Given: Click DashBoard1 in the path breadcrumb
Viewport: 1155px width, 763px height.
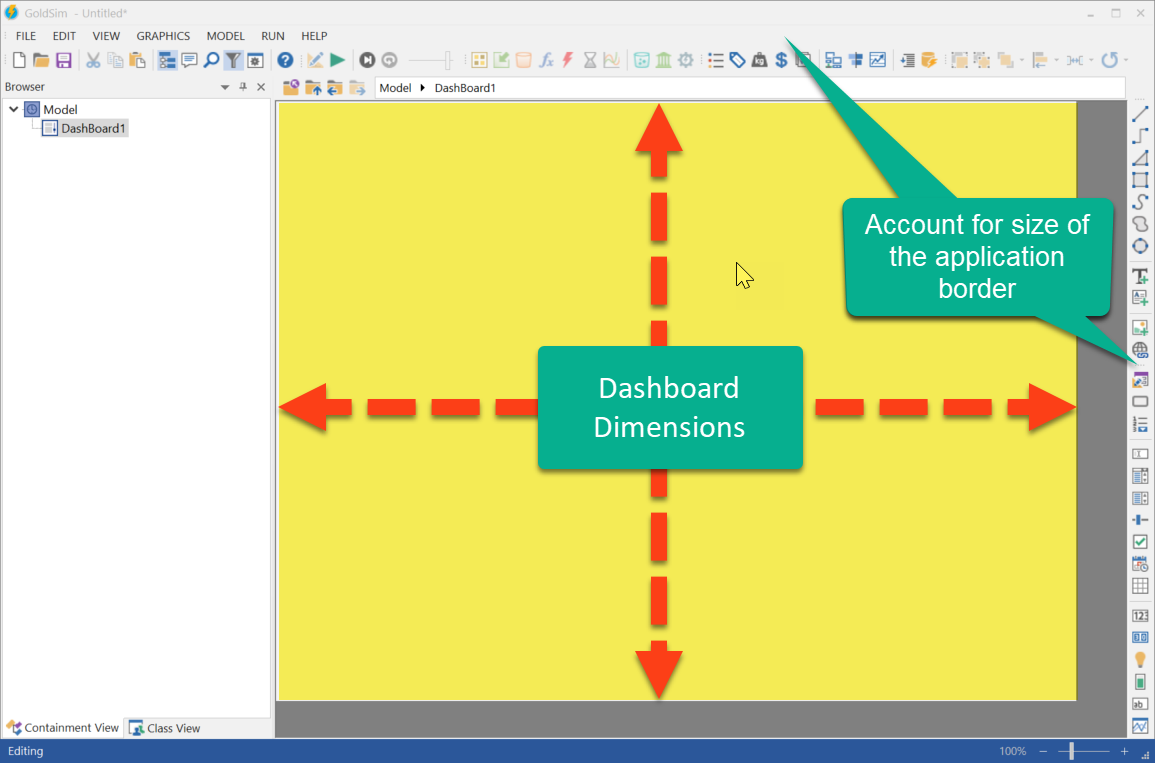Looking at the screenshot, I should point(465,88).
